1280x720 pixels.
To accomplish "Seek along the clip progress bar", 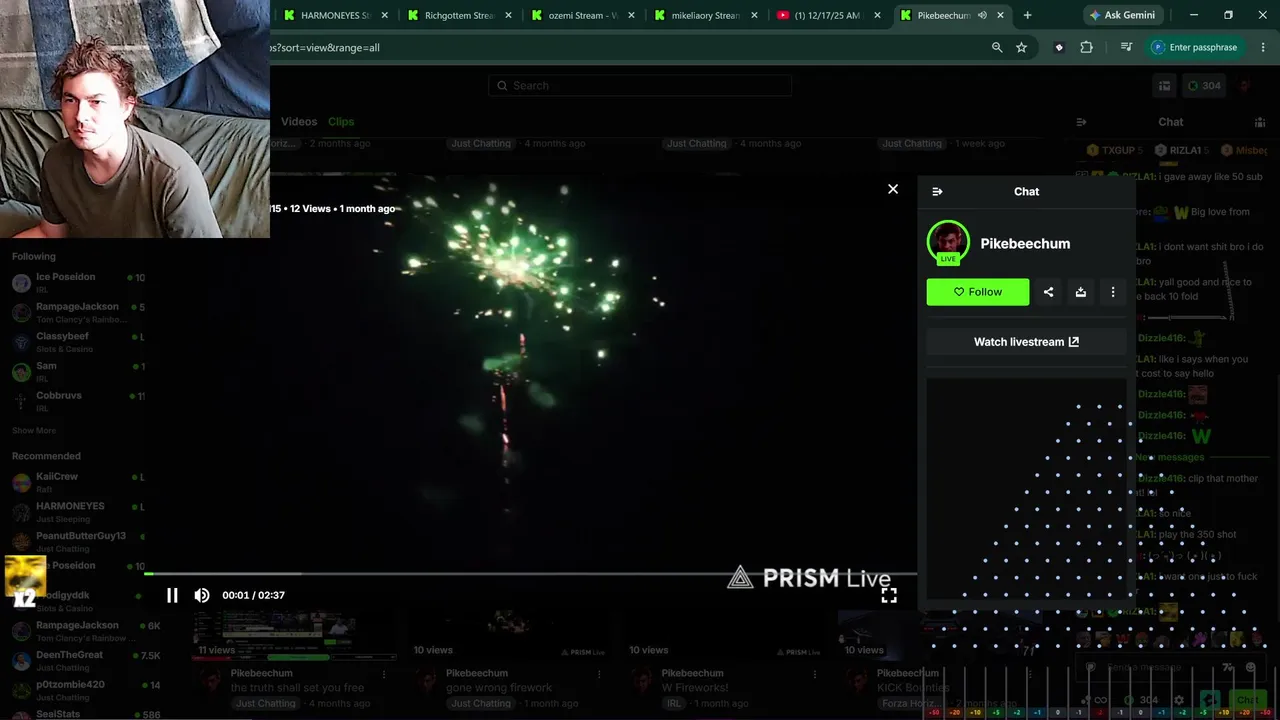I will pos(530,574).
